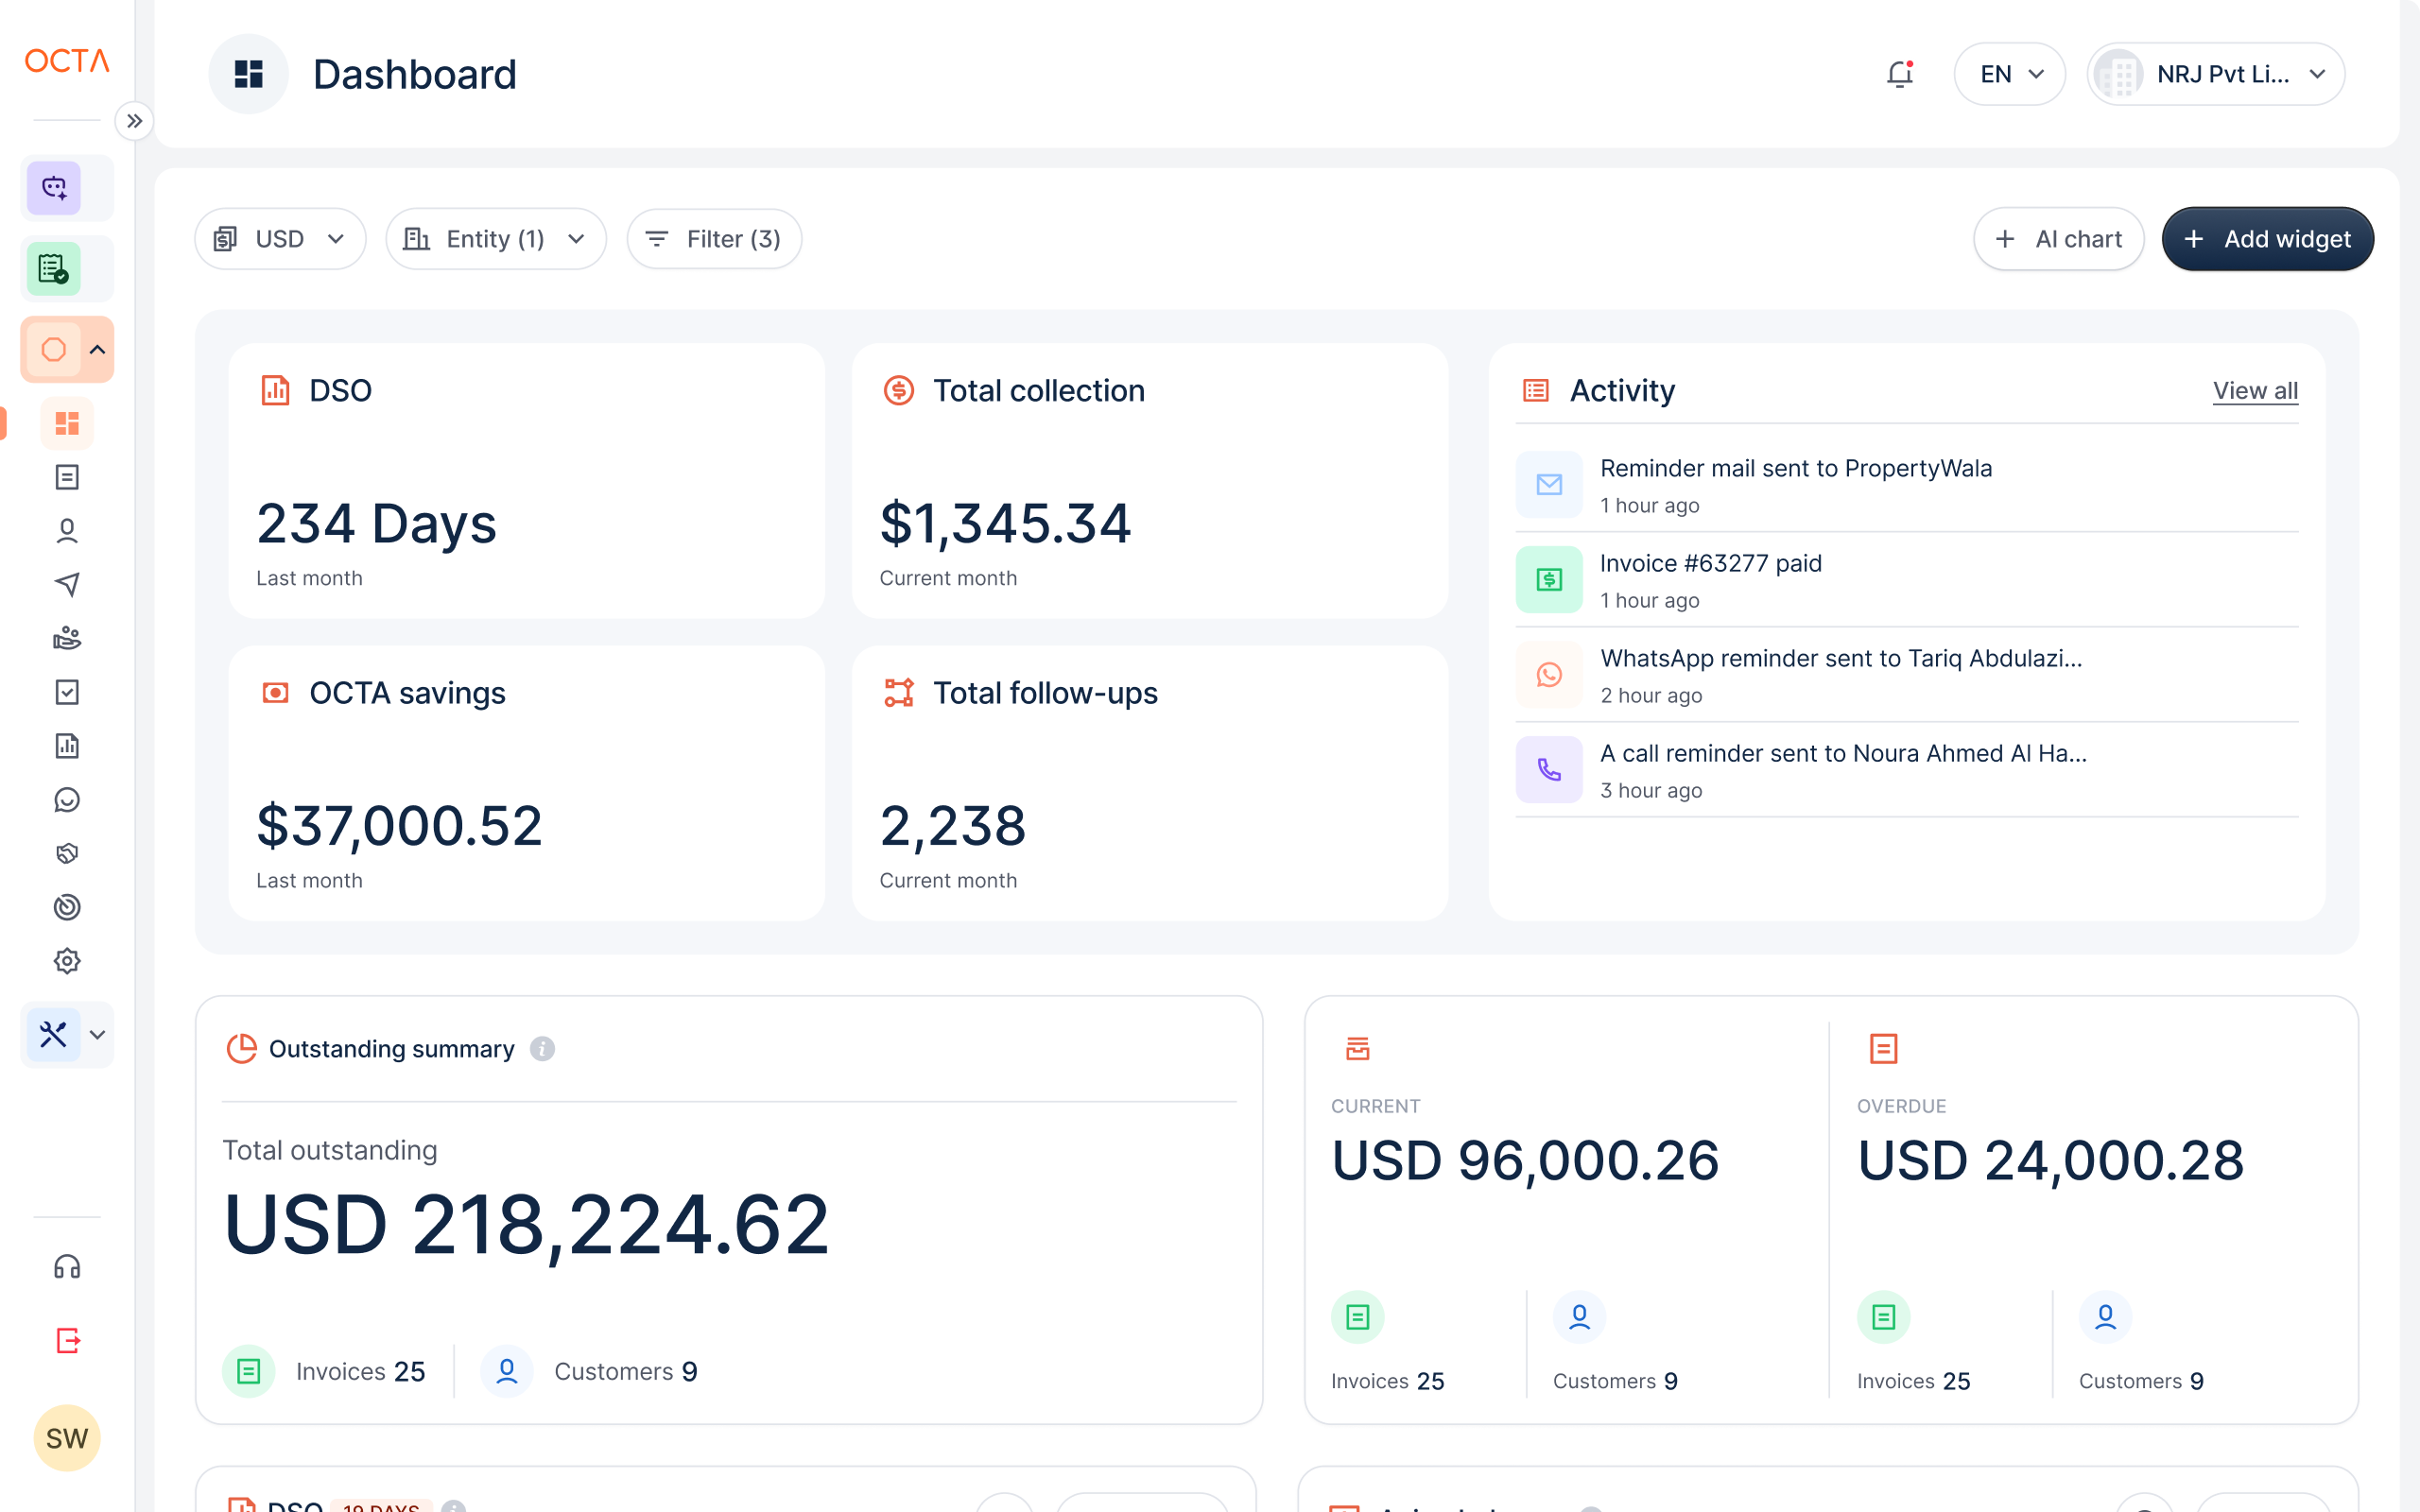This screenshot has width=2420, height=1512.
Task: Click the DSO 234 Days value
Action: pos(376,524)
